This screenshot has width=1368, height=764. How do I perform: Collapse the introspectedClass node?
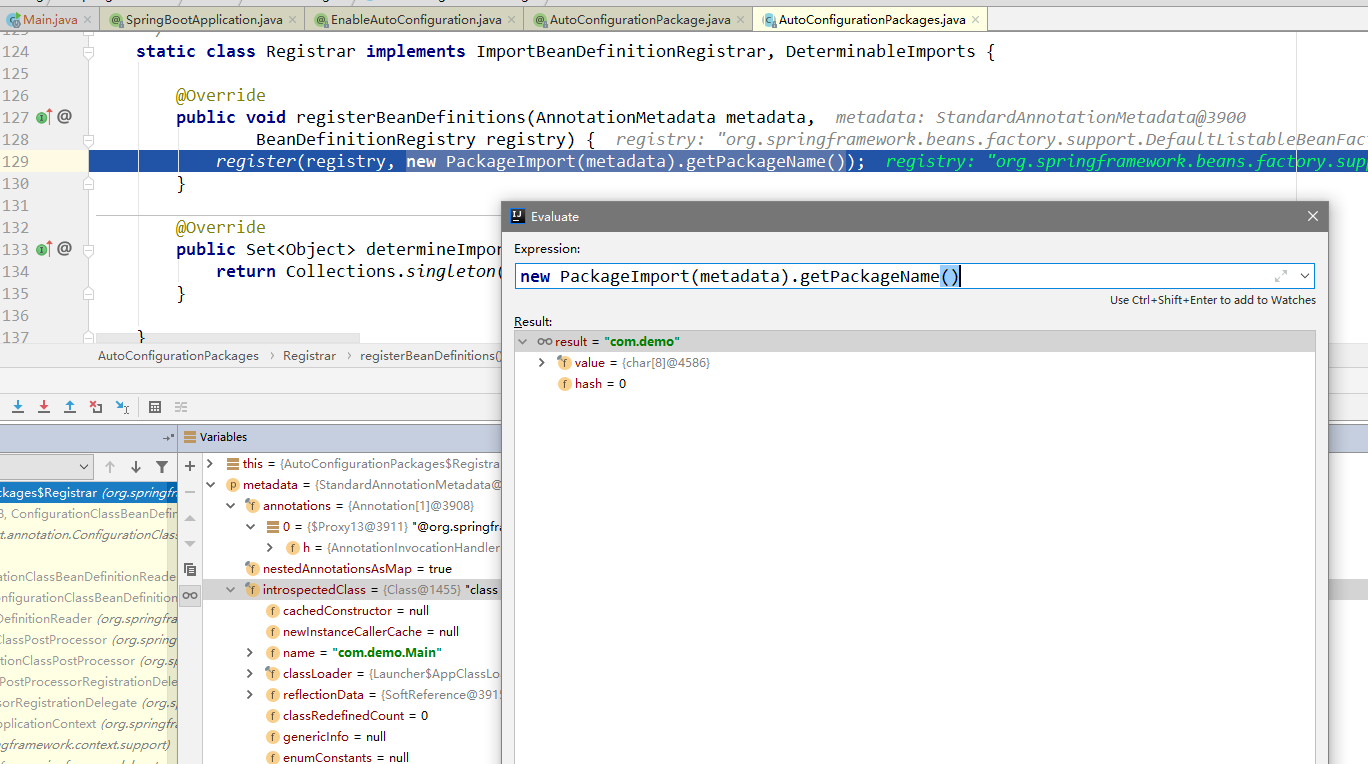click(230, 590)
